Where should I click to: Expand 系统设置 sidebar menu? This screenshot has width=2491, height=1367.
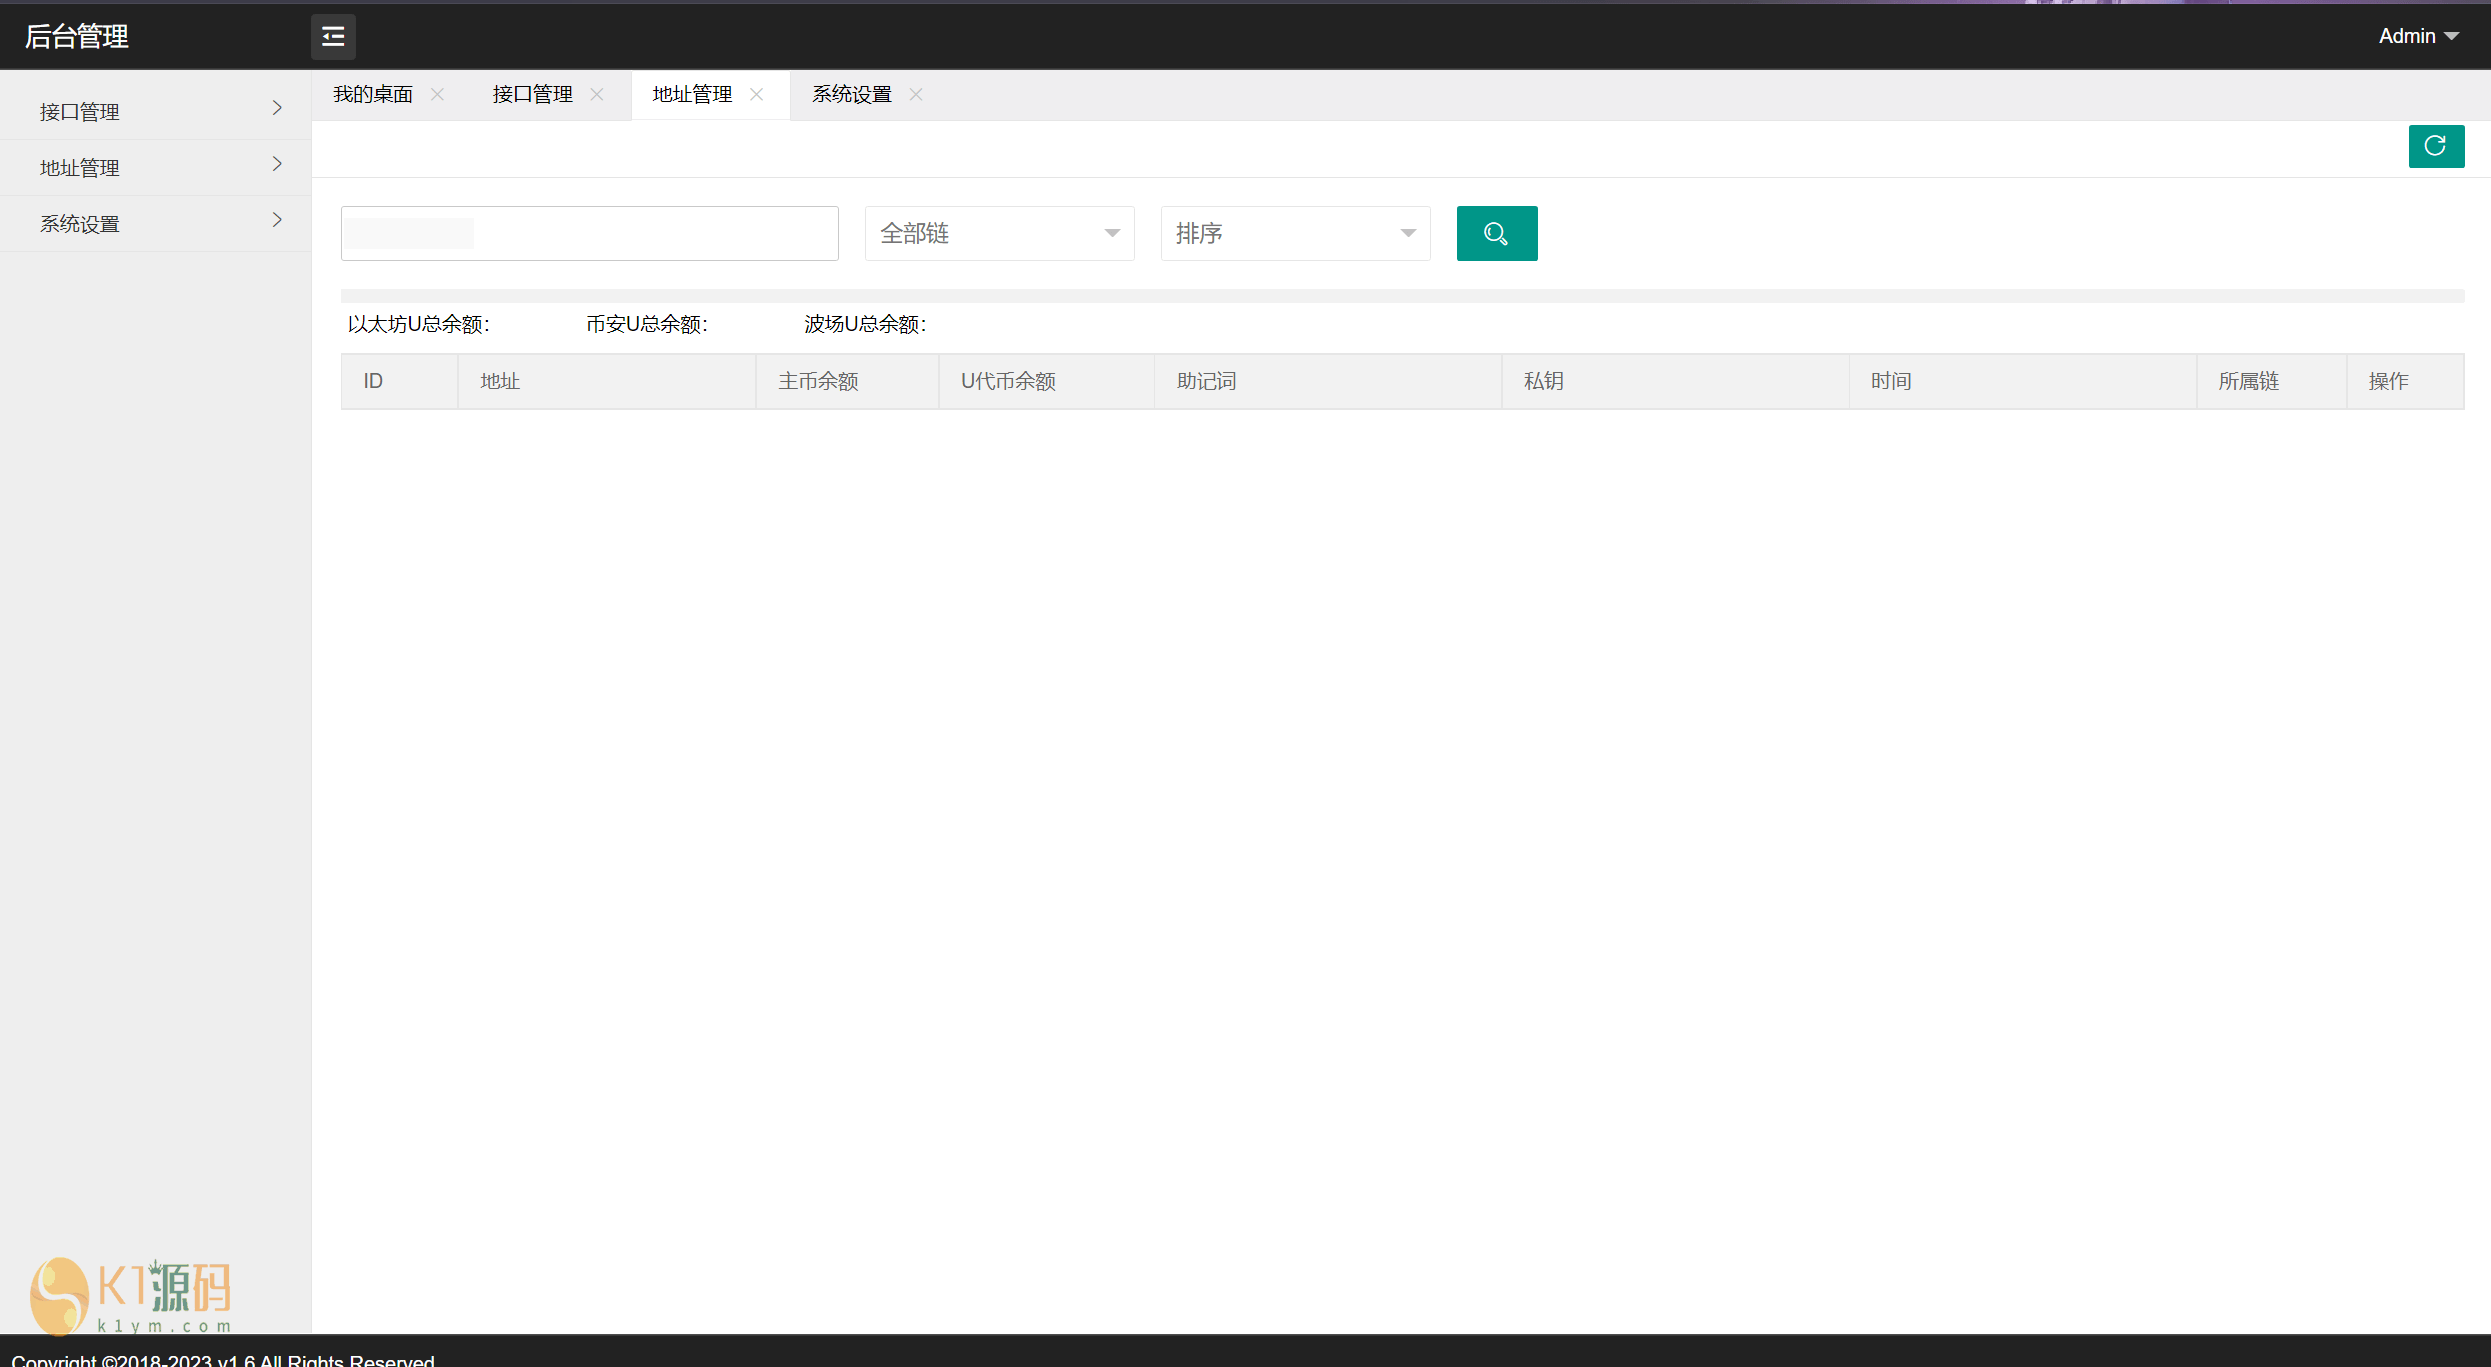point(155,223)
